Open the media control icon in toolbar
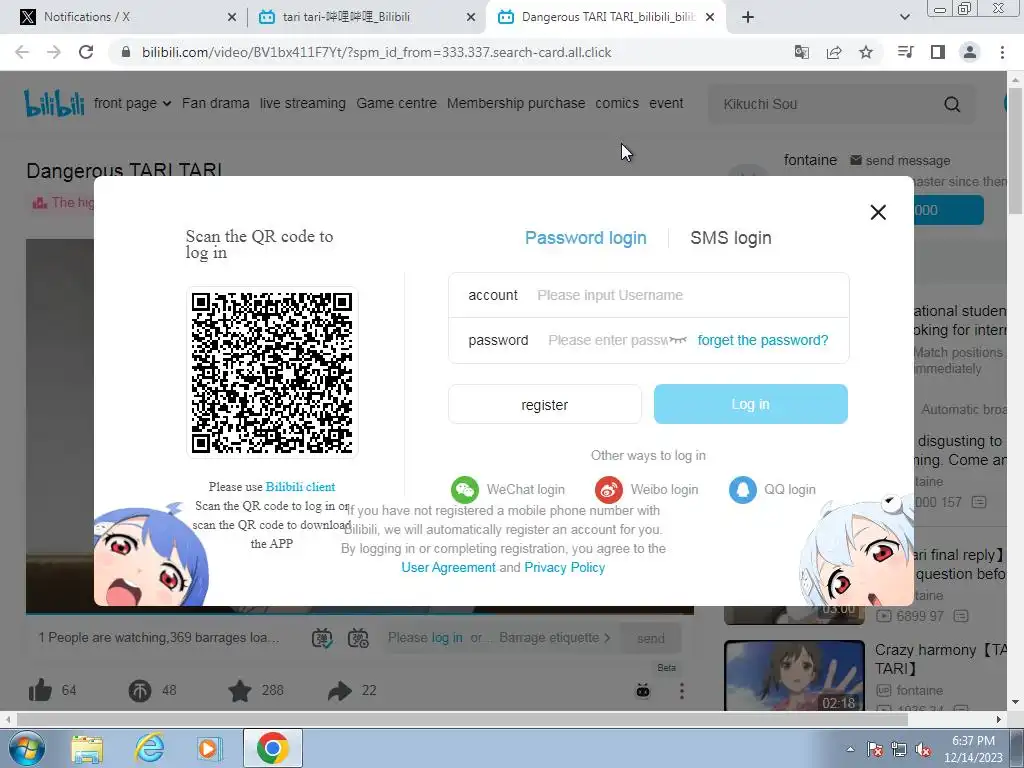The height and width of the screenshot is (768, 1024). click(905, 52)
